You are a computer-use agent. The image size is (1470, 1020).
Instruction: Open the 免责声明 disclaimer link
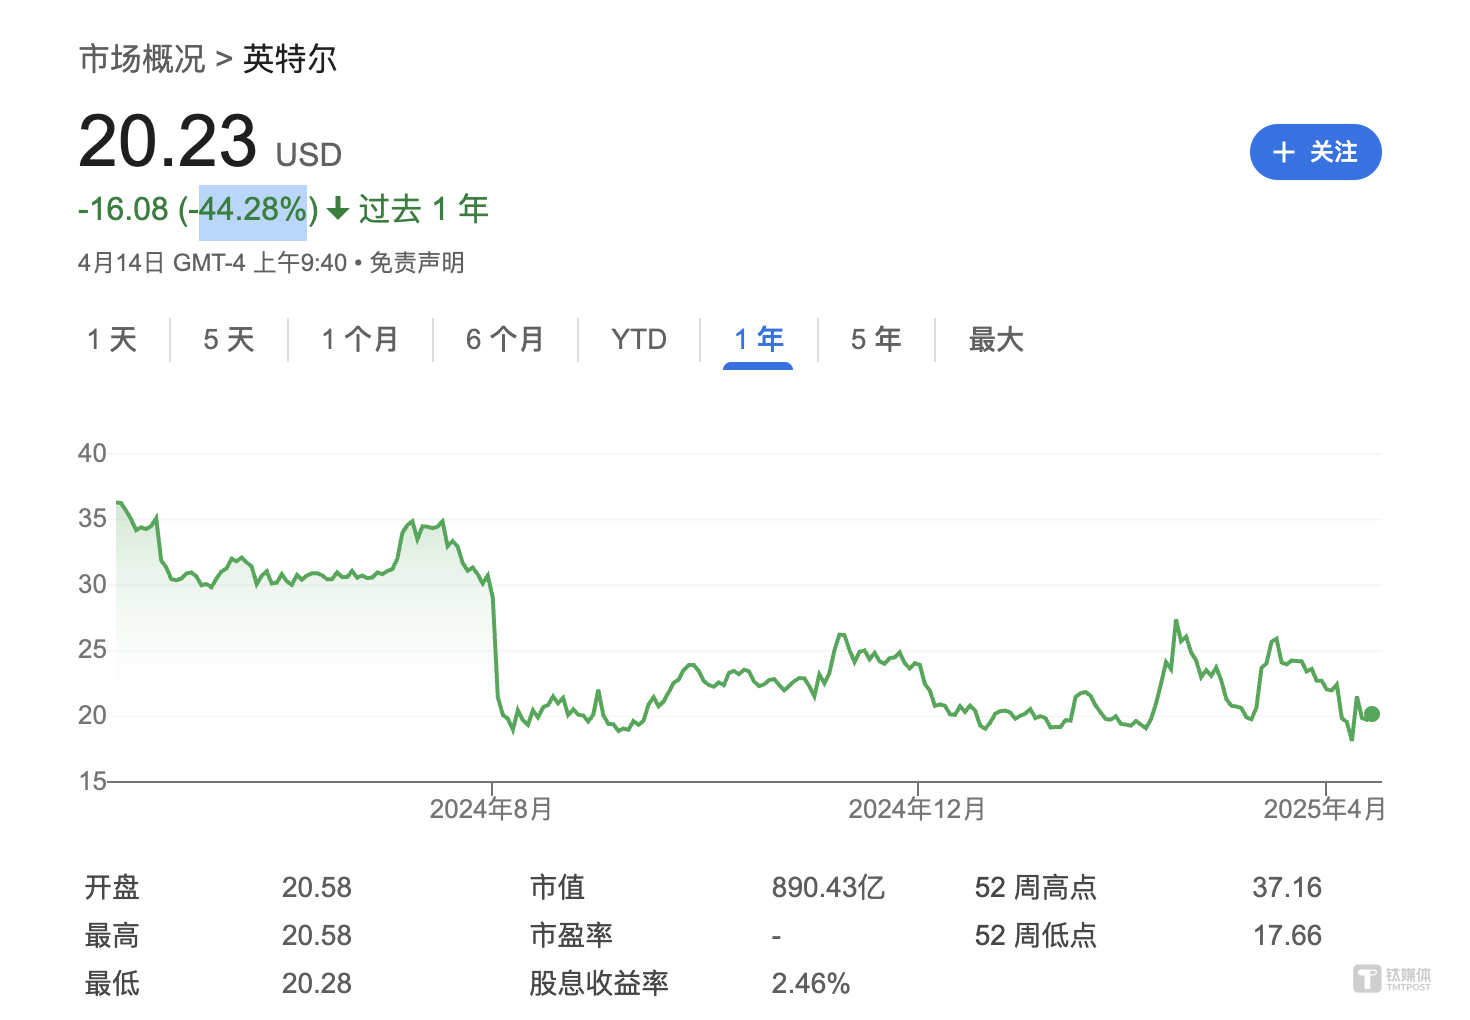coord(417,263)
